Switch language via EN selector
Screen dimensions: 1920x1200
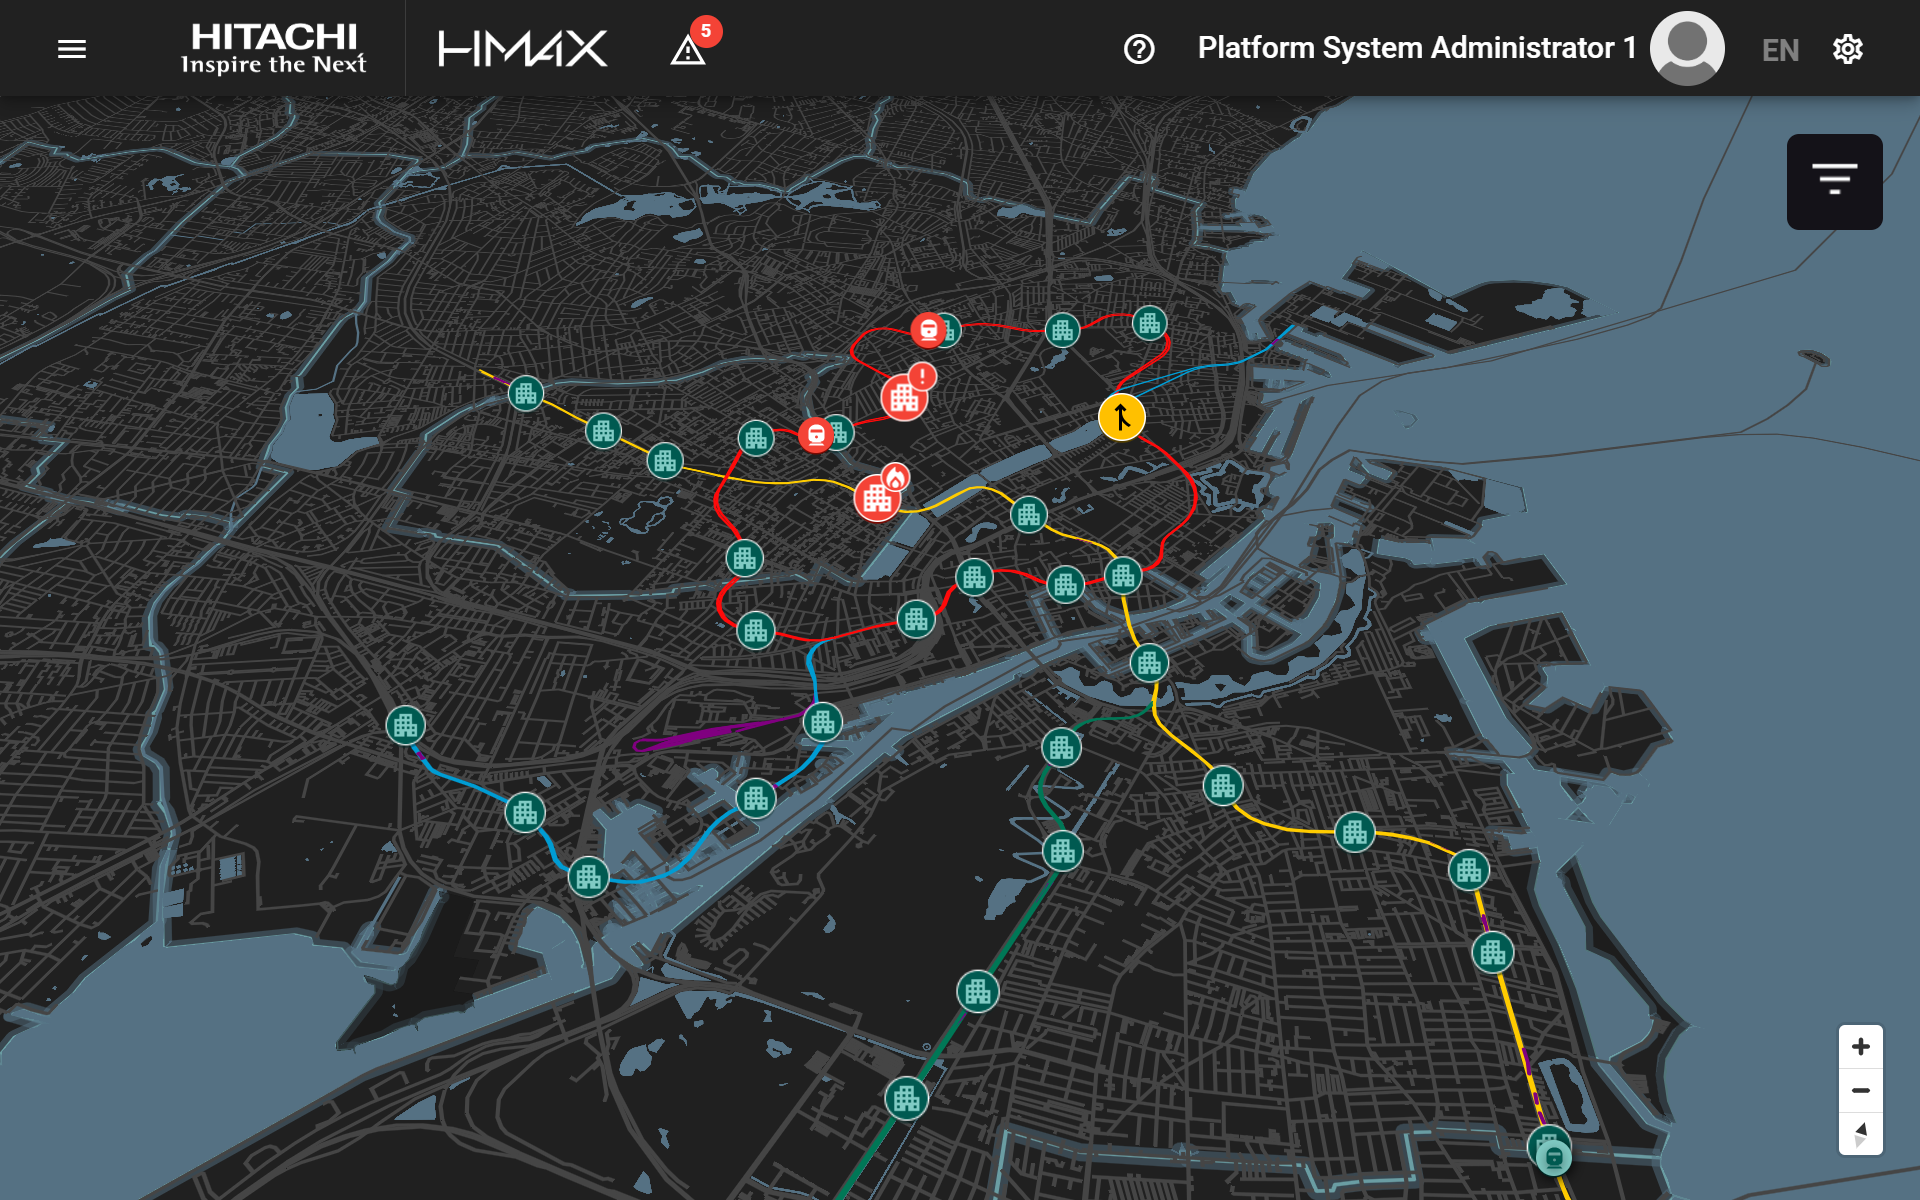pyautogui.click(x=1780, y=50)
